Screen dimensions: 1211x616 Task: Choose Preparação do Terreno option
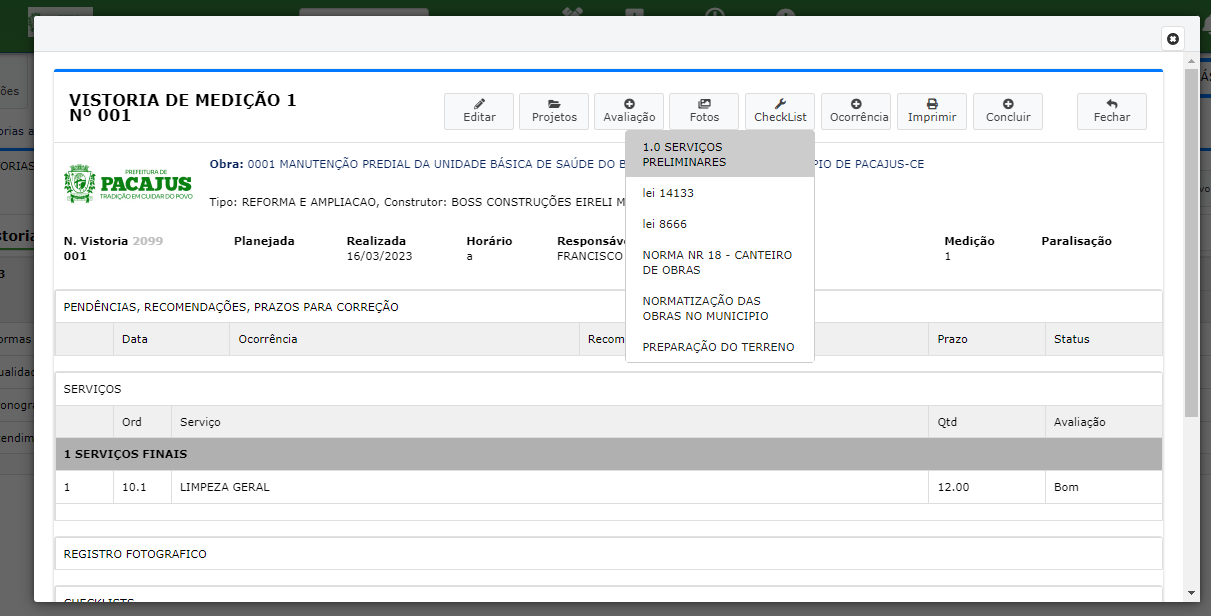coord(718,347)
